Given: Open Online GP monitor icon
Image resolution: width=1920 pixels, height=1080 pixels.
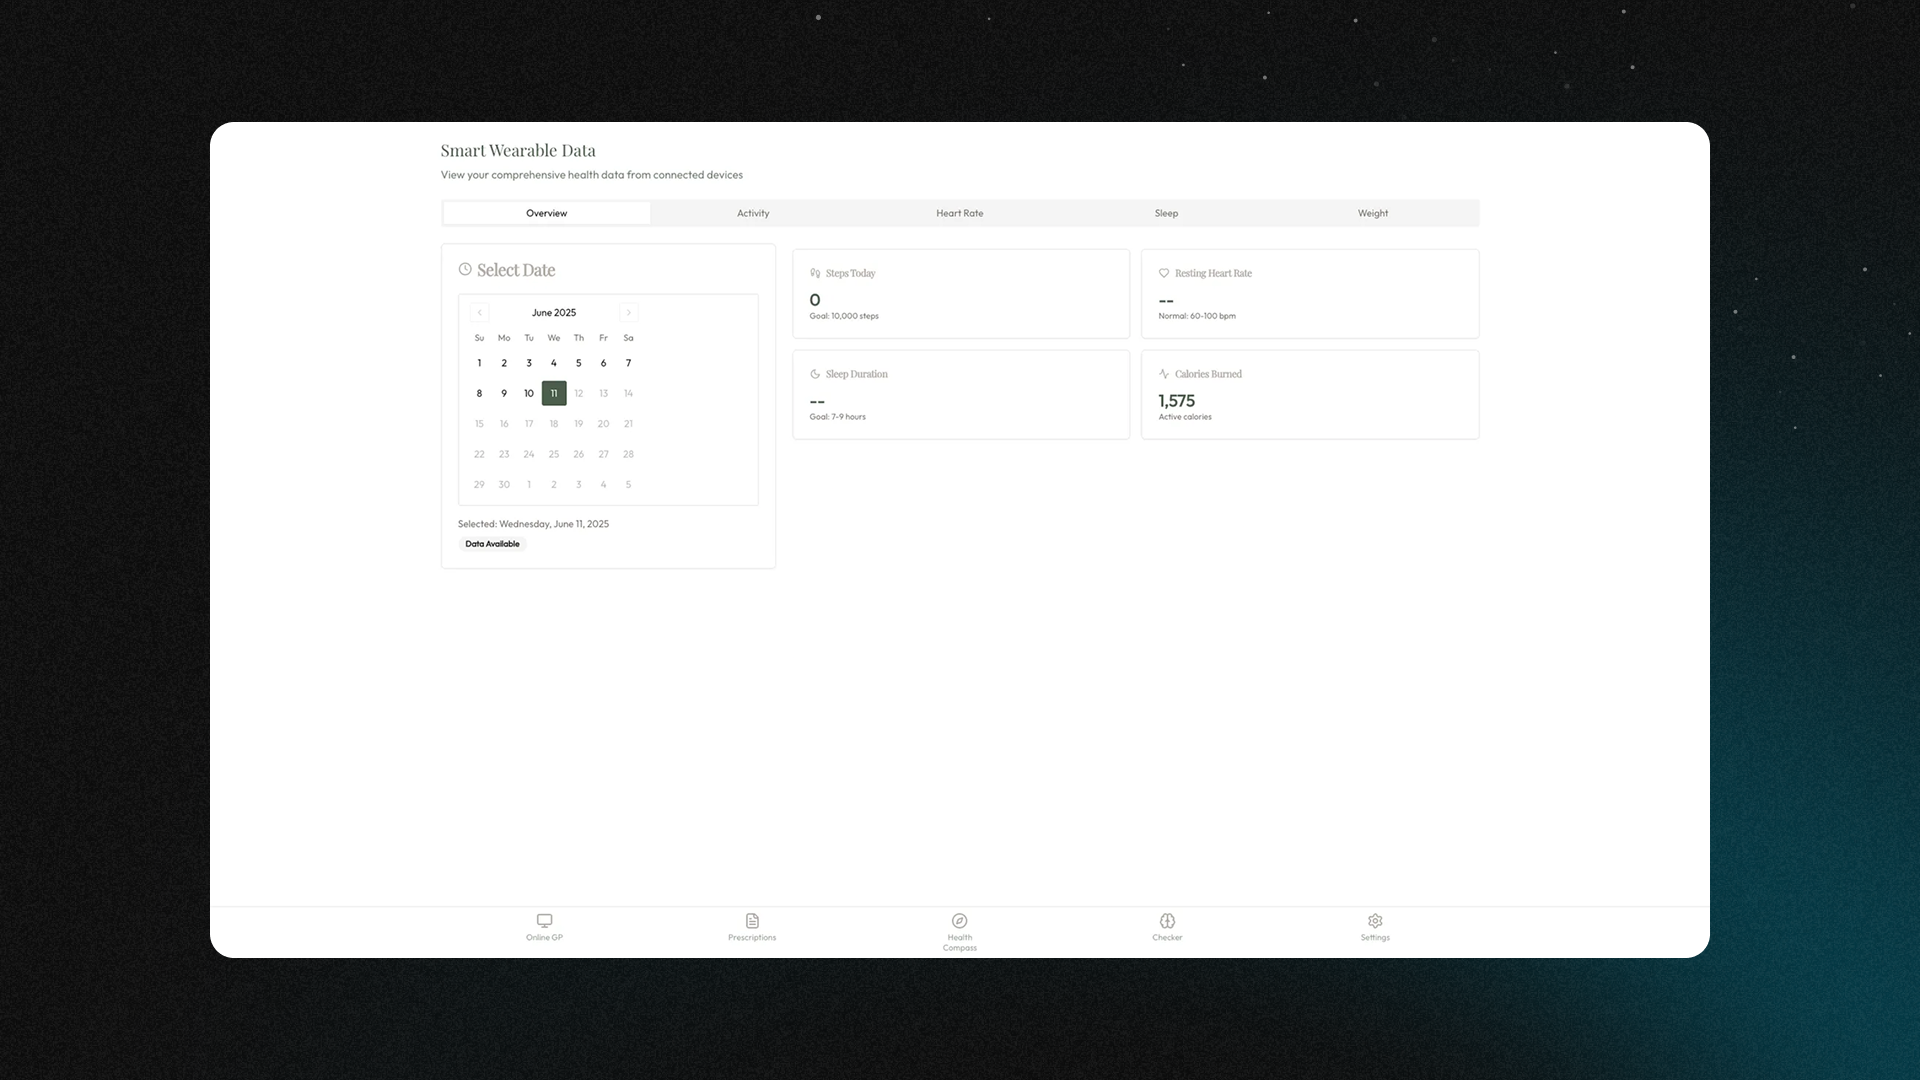Looking at the screenshot, I should pyautogui.click(x=544, y=921).
